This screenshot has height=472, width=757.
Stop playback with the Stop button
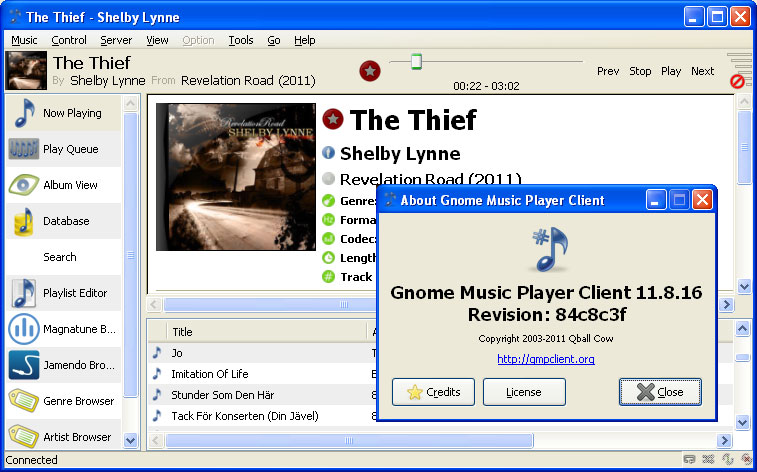coord(640,71)
